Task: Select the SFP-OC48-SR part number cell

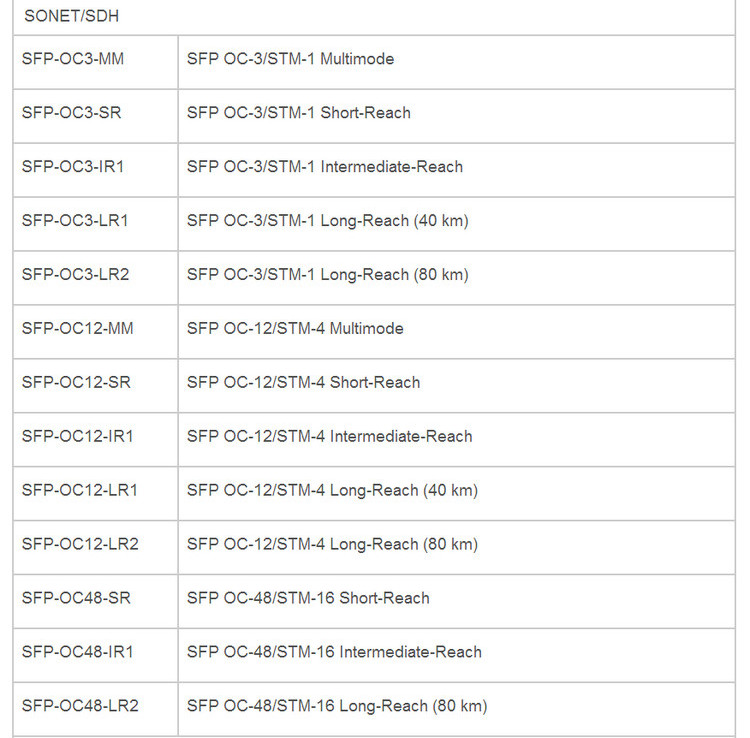Action: point(76,599)
